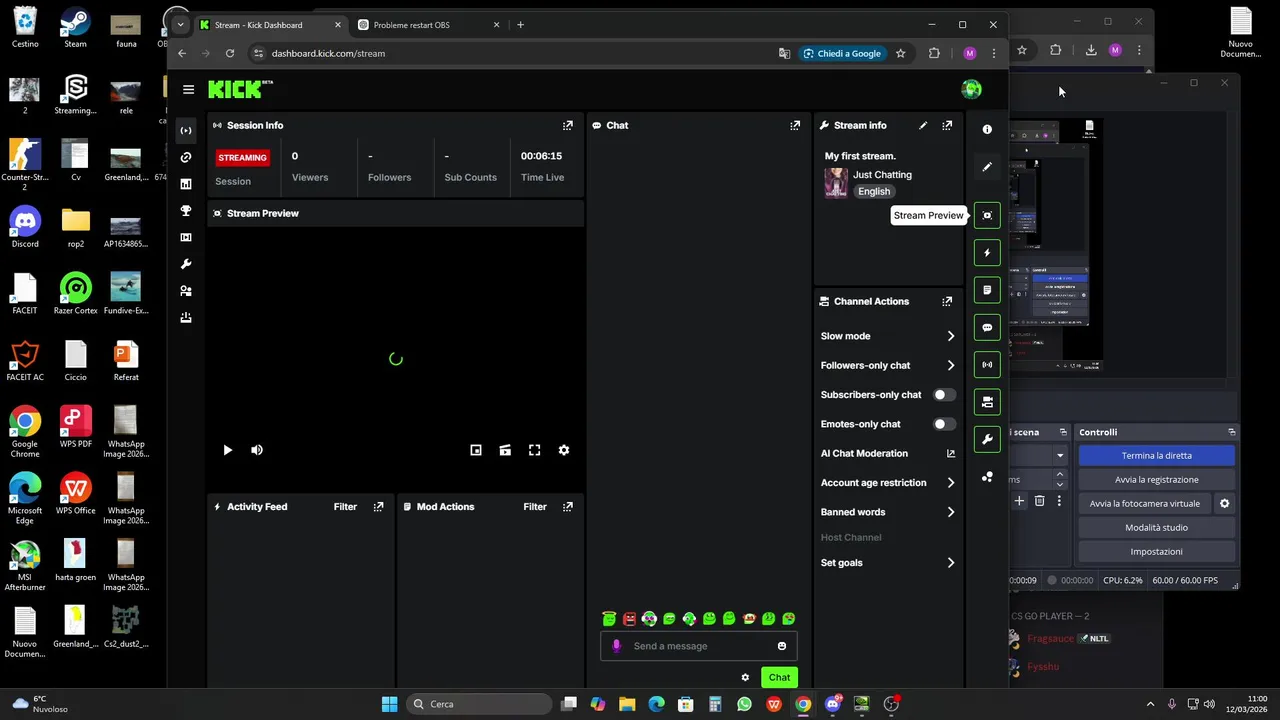Bookmark this page with the star

pos(901,53)
